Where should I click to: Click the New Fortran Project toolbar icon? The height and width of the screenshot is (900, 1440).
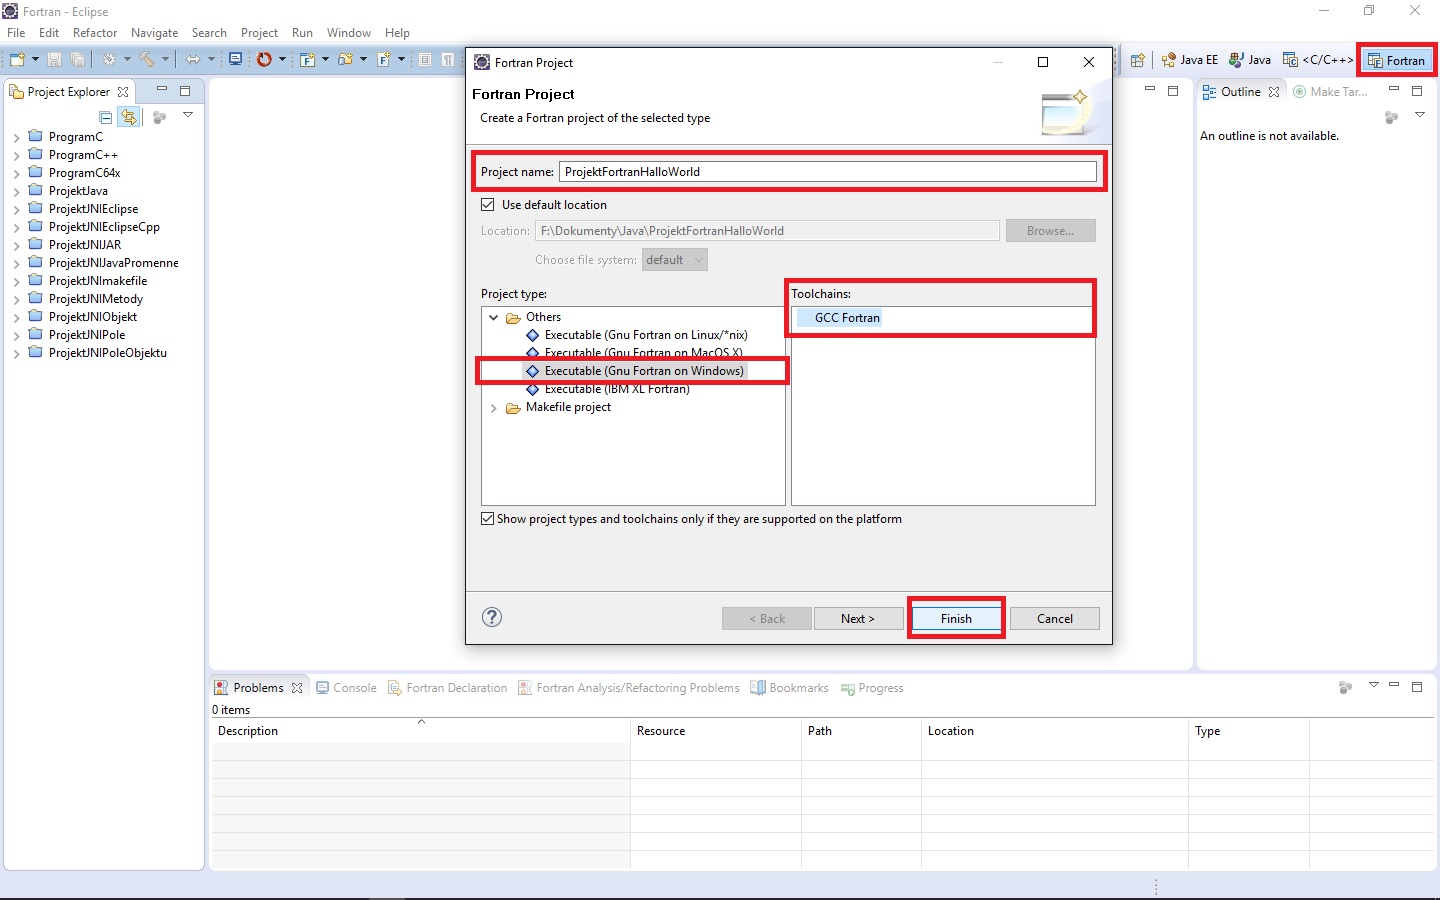[307, 60]
